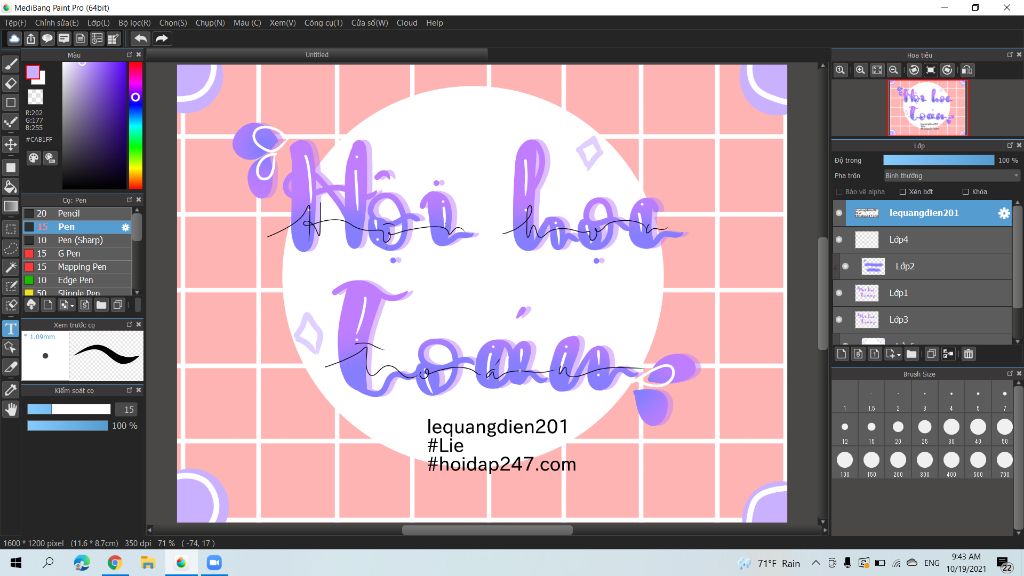Select the Move tool
This screenshot has height=576, width=1024.
pyautogui.click(x=10, y=144)
